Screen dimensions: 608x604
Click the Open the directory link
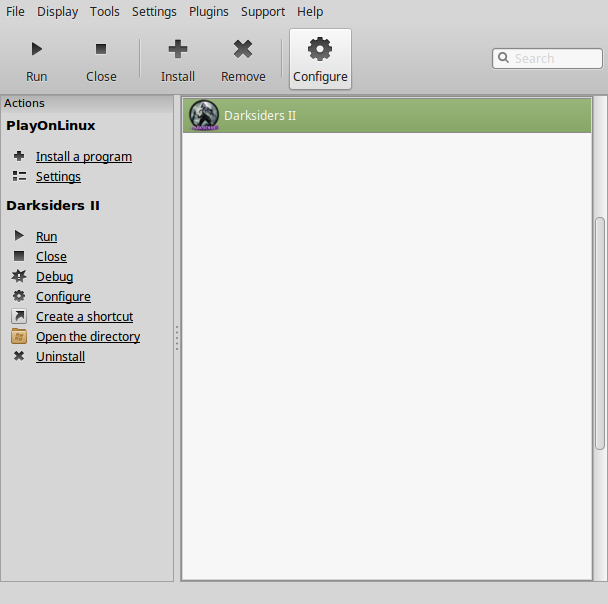[x=88, y=337]
